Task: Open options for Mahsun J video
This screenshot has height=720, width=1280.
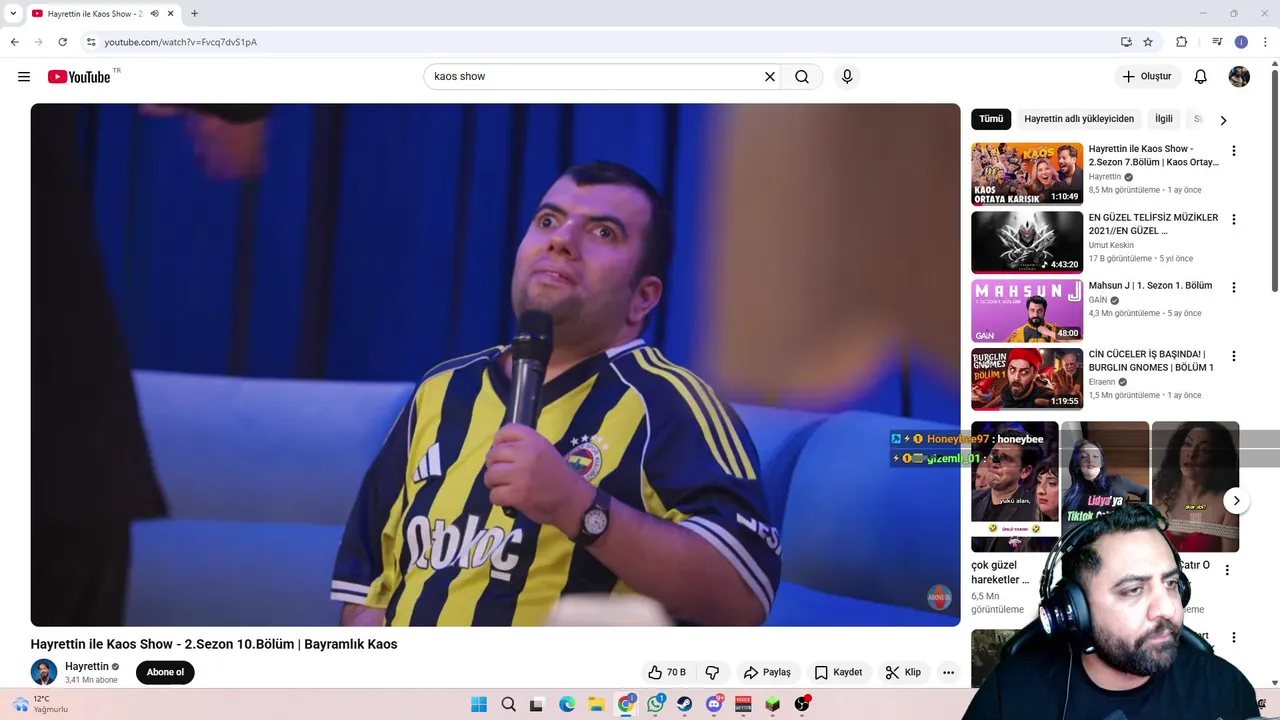Action: [x=1233, y=288]
